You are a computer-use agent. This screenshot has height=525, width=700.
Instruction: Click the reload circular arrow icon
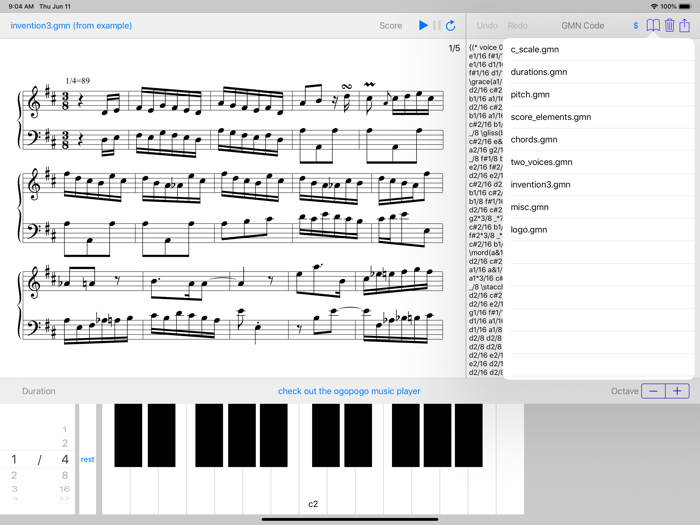click(450, 25)
